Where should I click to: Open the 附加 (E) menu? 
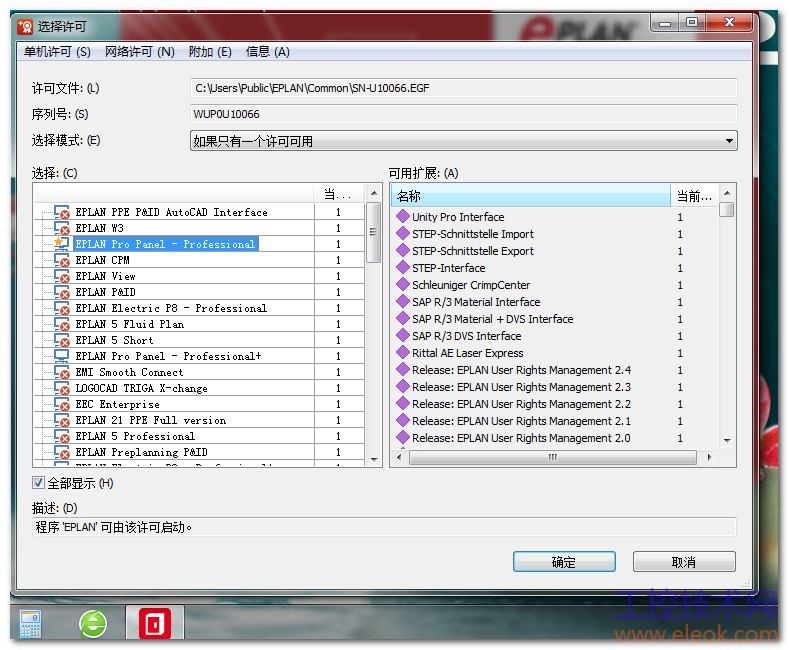pyautogui.click(x=210, y=52)
